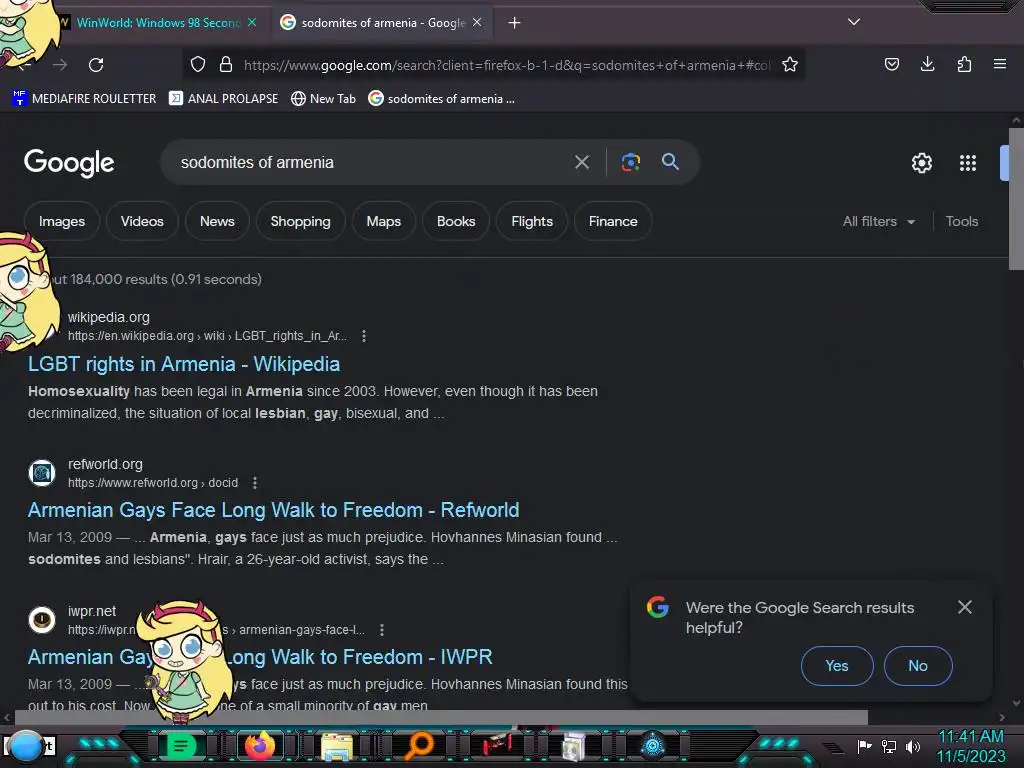Open the New Tab bookmark
This screenshot has width=1024, height=768.
tap(323, 99)
